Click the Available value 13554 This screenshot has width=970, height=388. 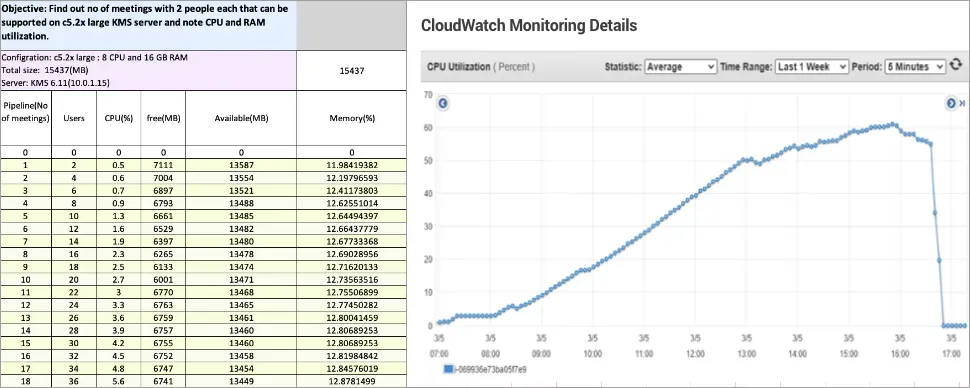[x=241, y=177]
